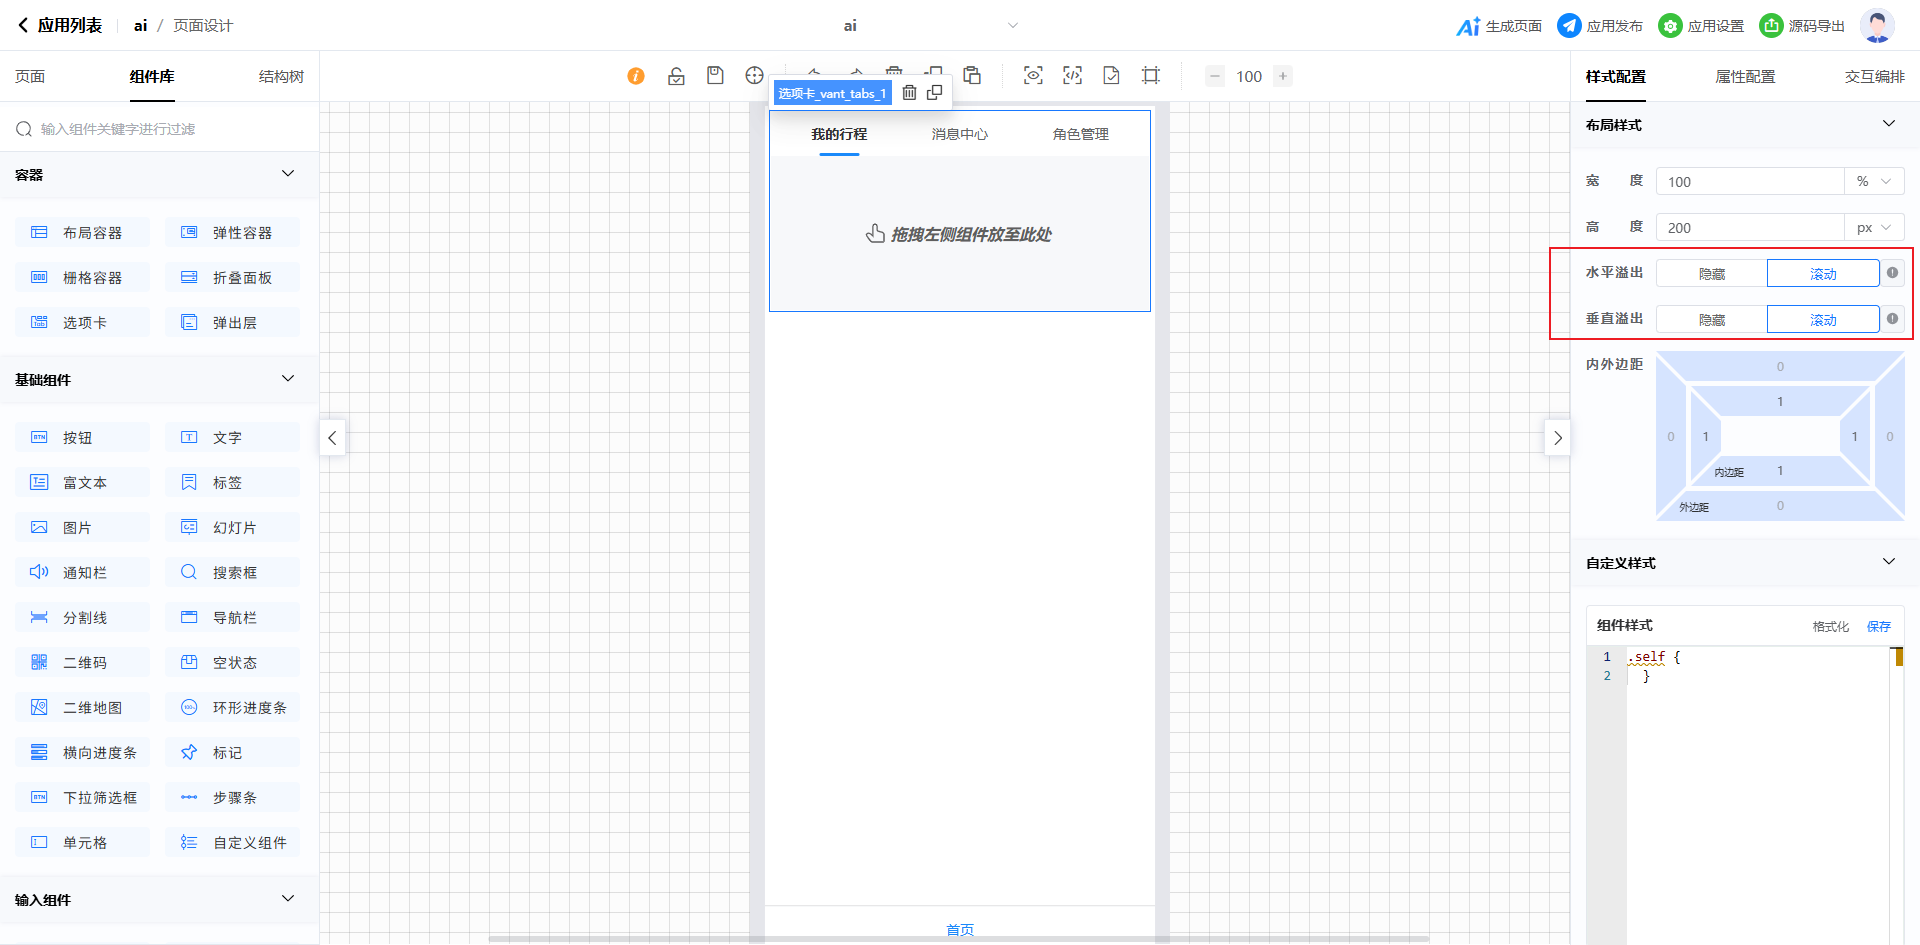Click the 保存 link in 组件样式
The width and height of the screenshot is (1920, 945).
coord(1878,626)
